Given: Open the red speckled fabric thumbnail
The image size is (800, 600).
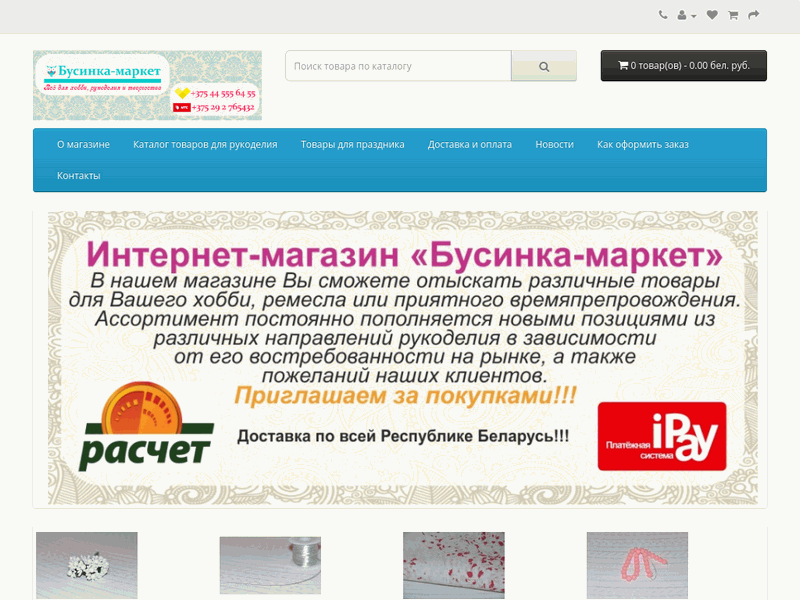Looking at the screenshot, I should tap(454, 565).
